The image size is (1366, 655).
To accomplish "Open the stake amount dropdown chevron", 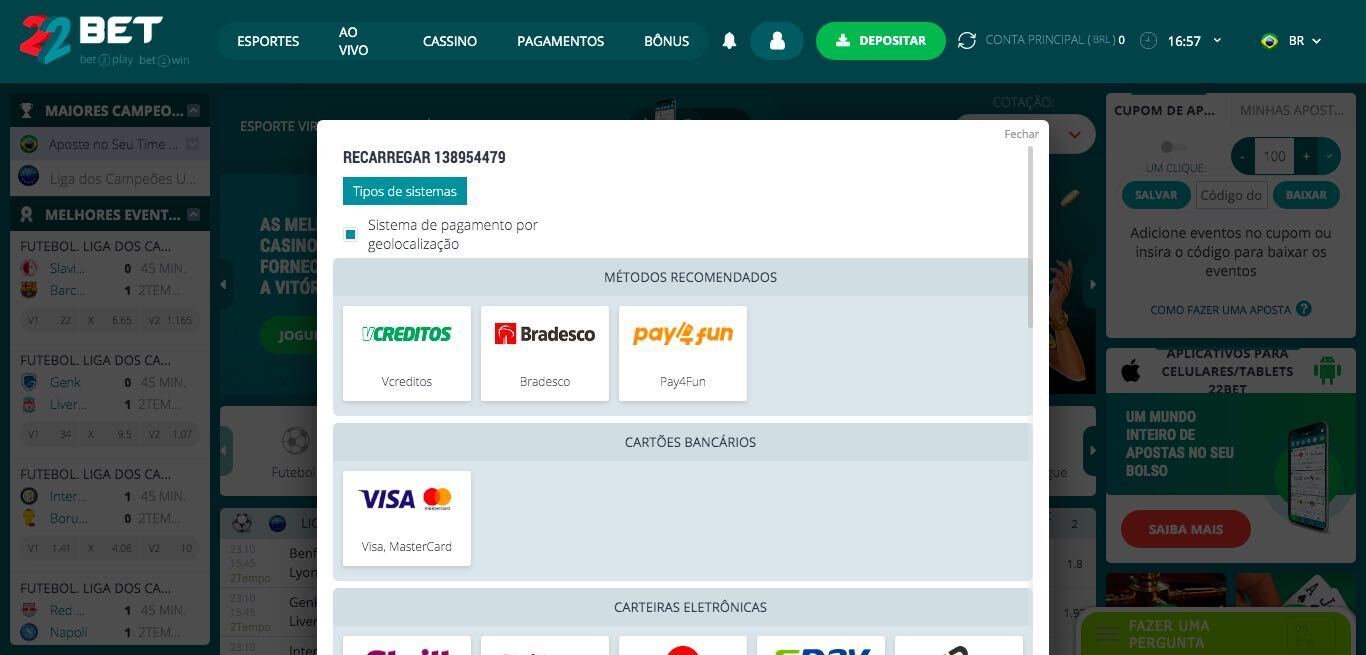I will click(x=1329, y=156).
